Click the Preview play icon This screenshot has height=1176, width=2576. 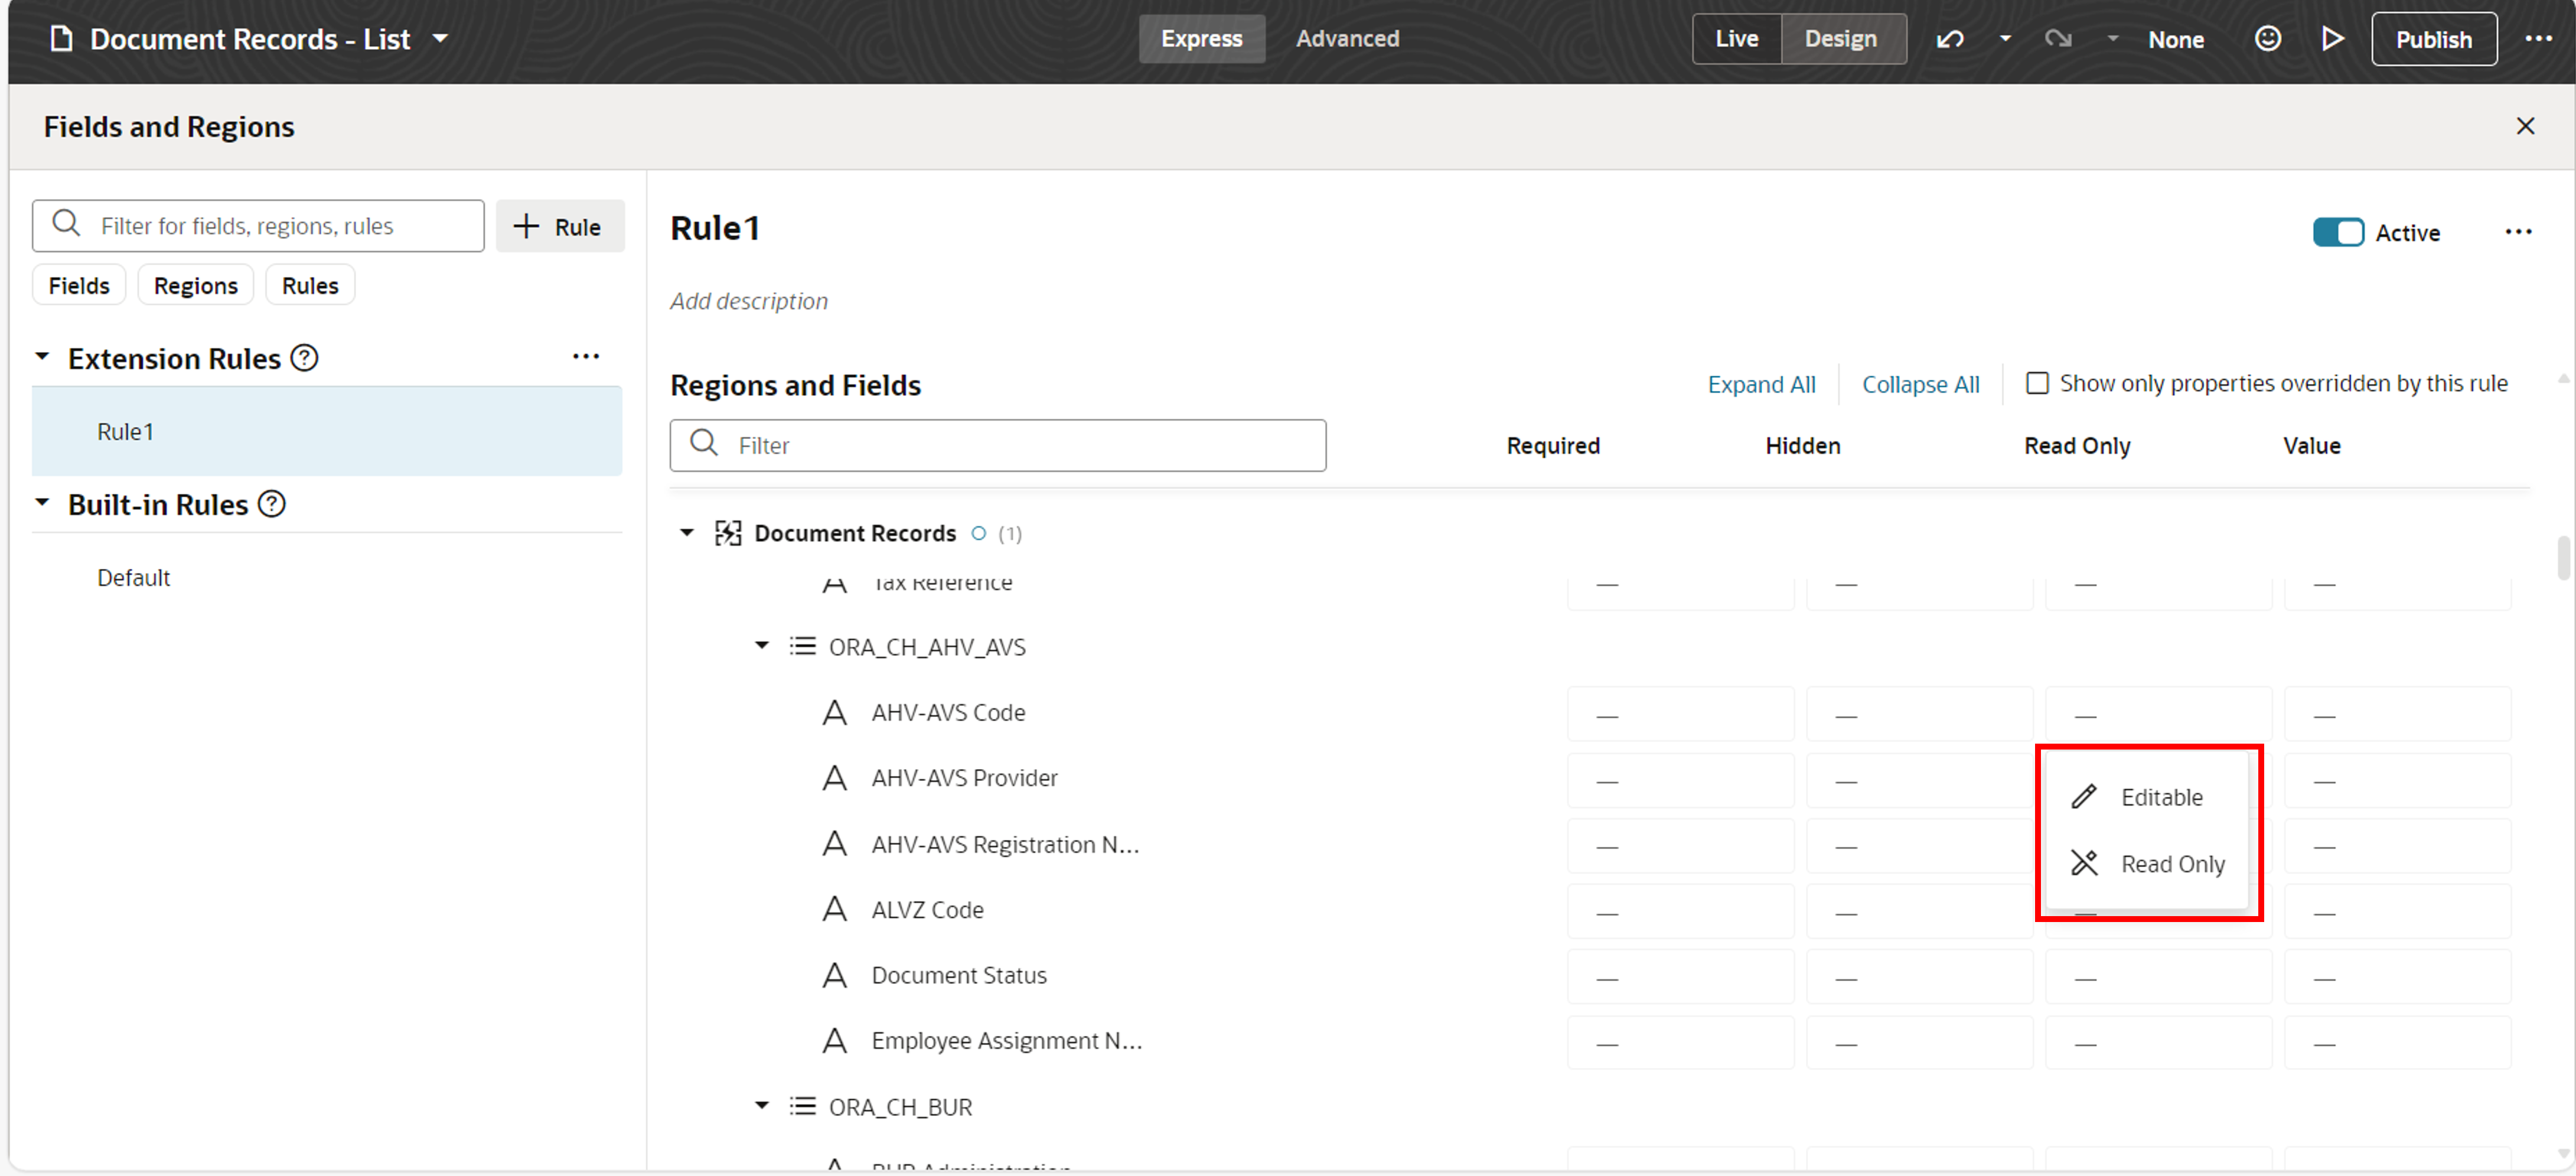[x=2332, y=39]
